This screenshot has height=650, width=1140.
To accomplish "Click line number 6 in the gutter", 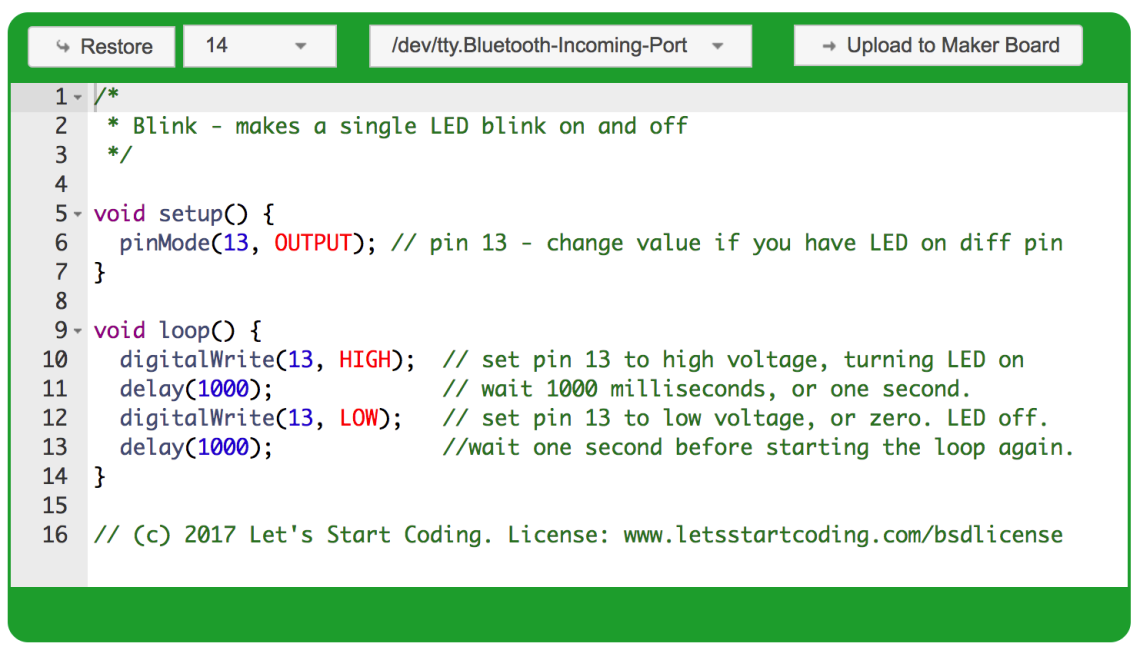I will tap(61, 242).
